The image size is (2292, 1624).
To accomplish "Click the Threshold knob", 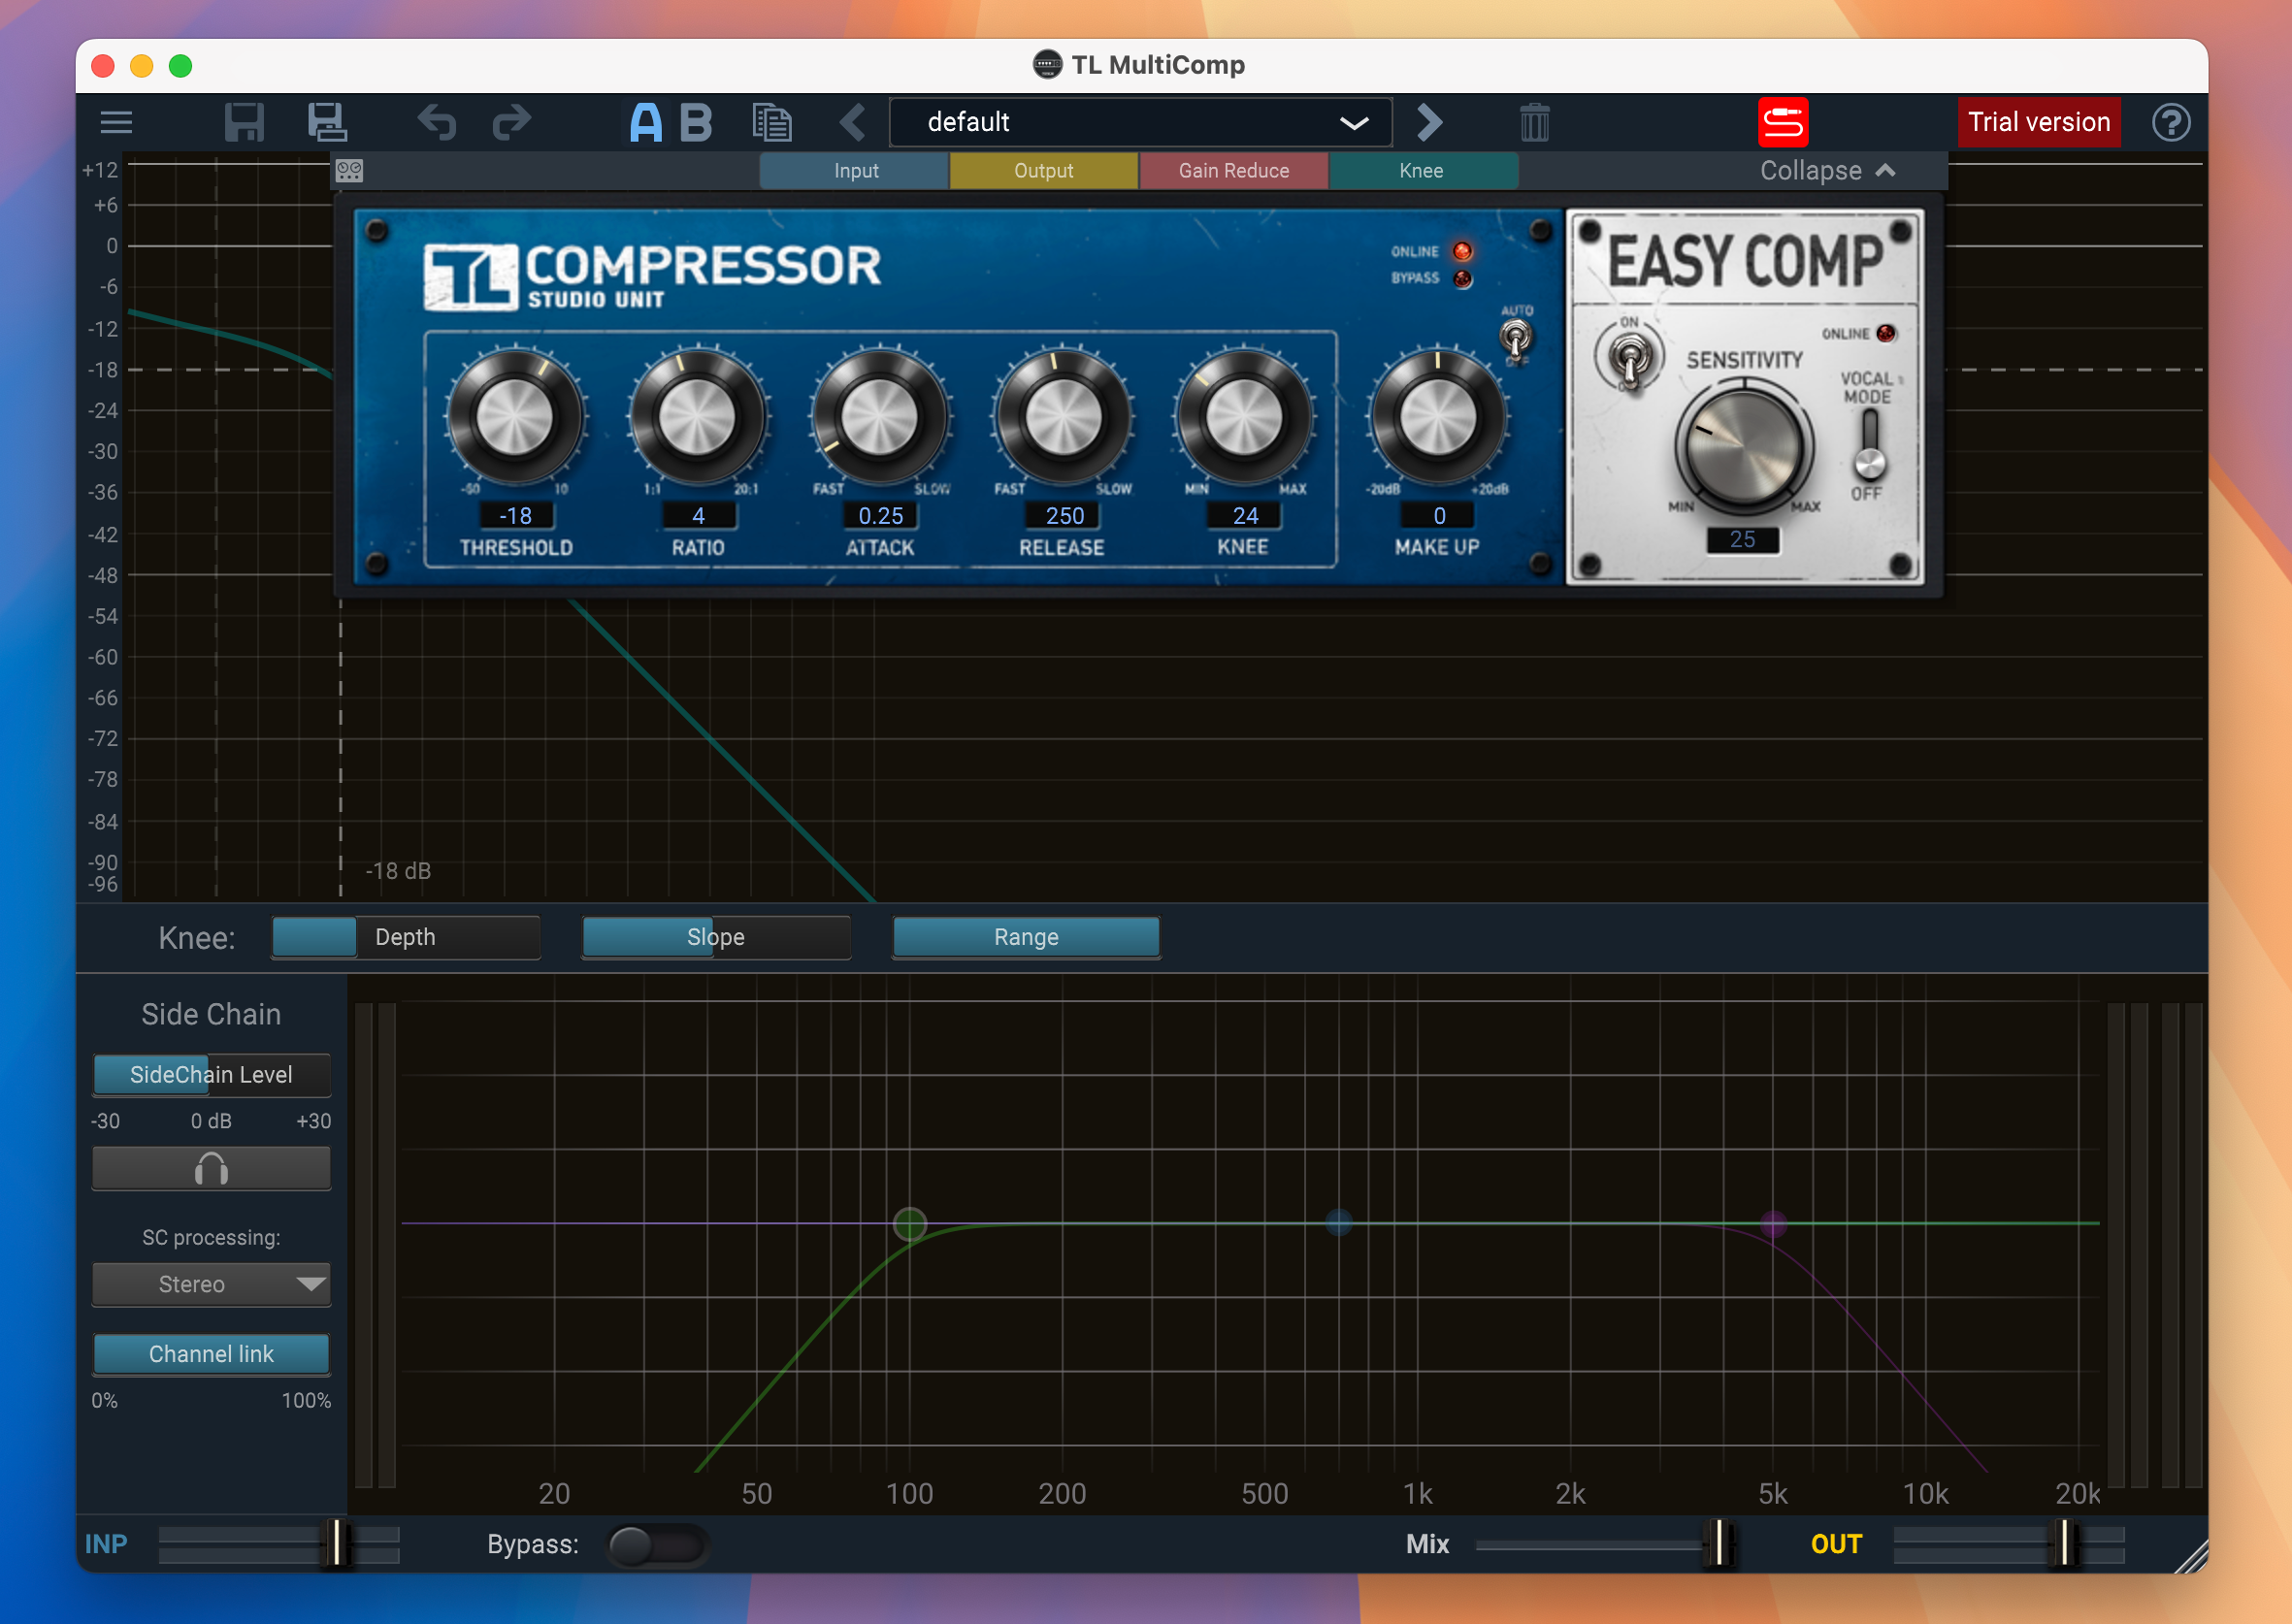I will click(514, 417).
